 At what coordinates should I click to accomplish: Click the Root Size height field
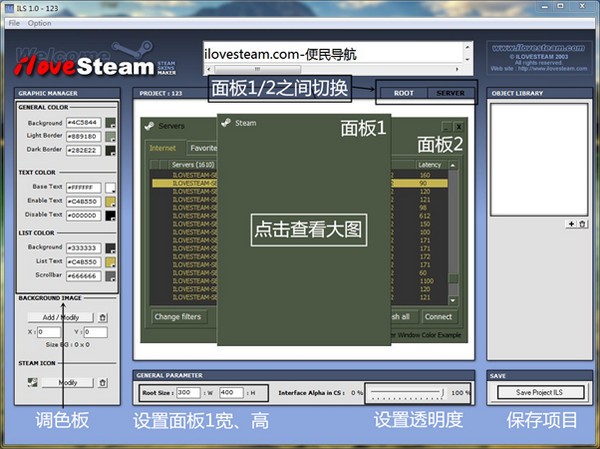pyautogui.click(x=231, y=393)
